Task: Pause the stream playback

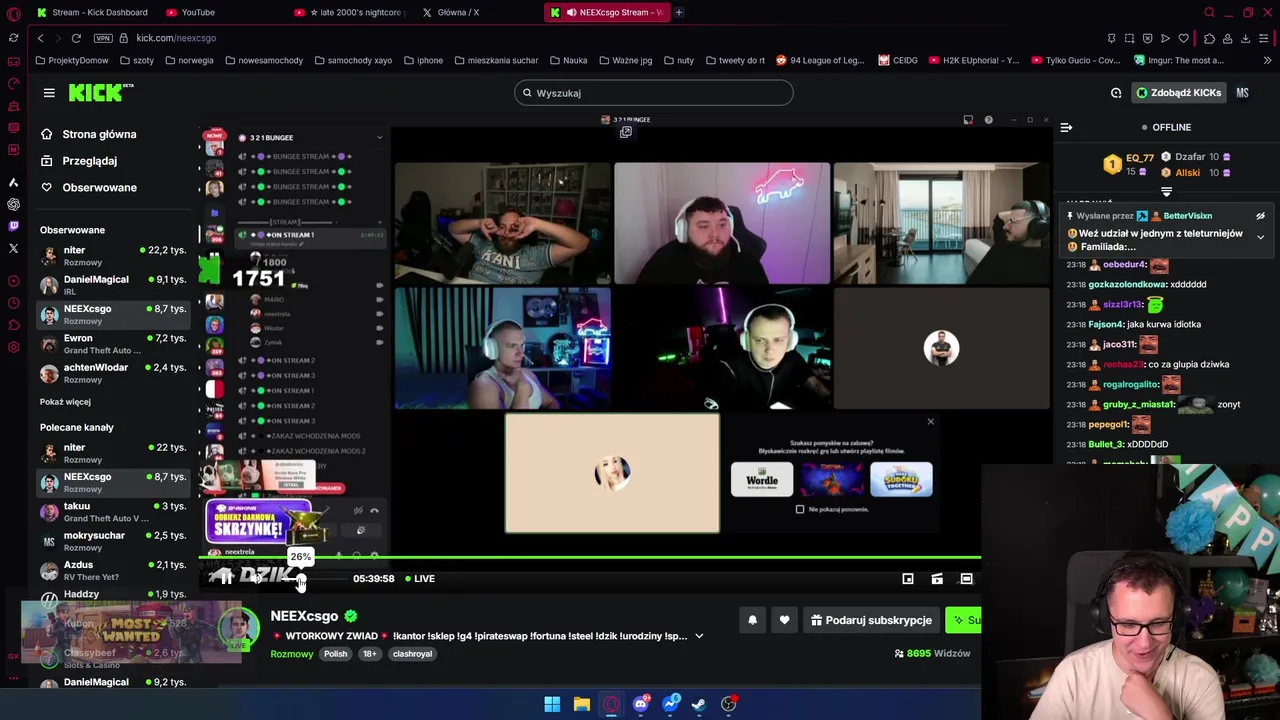Action: point(224,578)
